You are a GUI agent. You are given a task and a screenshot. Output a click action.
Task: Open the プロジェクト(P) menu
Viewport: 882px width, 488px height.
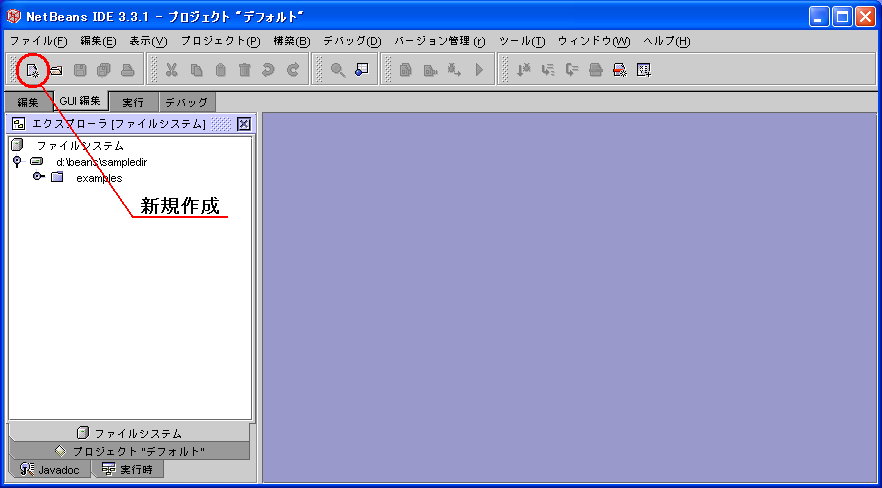tap(220, 42)
